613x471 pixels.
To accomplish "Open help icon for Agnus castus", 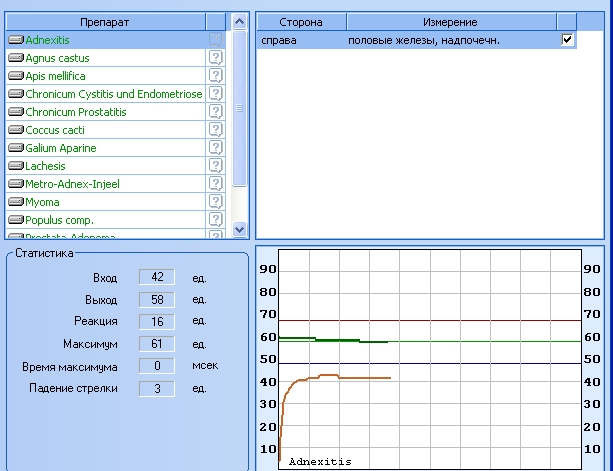I will (x=214, y=58).
